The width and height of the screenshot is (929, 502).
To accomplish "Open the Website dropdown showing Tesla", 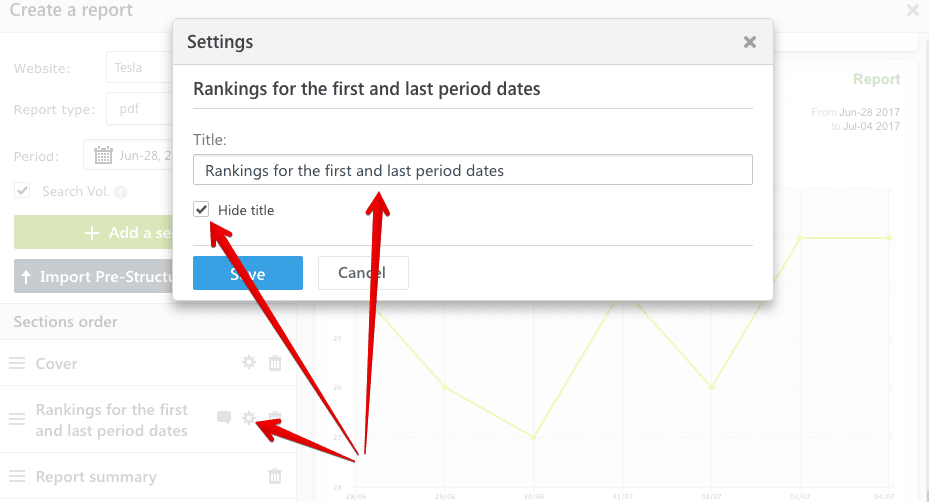I will [x=140, y=68].
